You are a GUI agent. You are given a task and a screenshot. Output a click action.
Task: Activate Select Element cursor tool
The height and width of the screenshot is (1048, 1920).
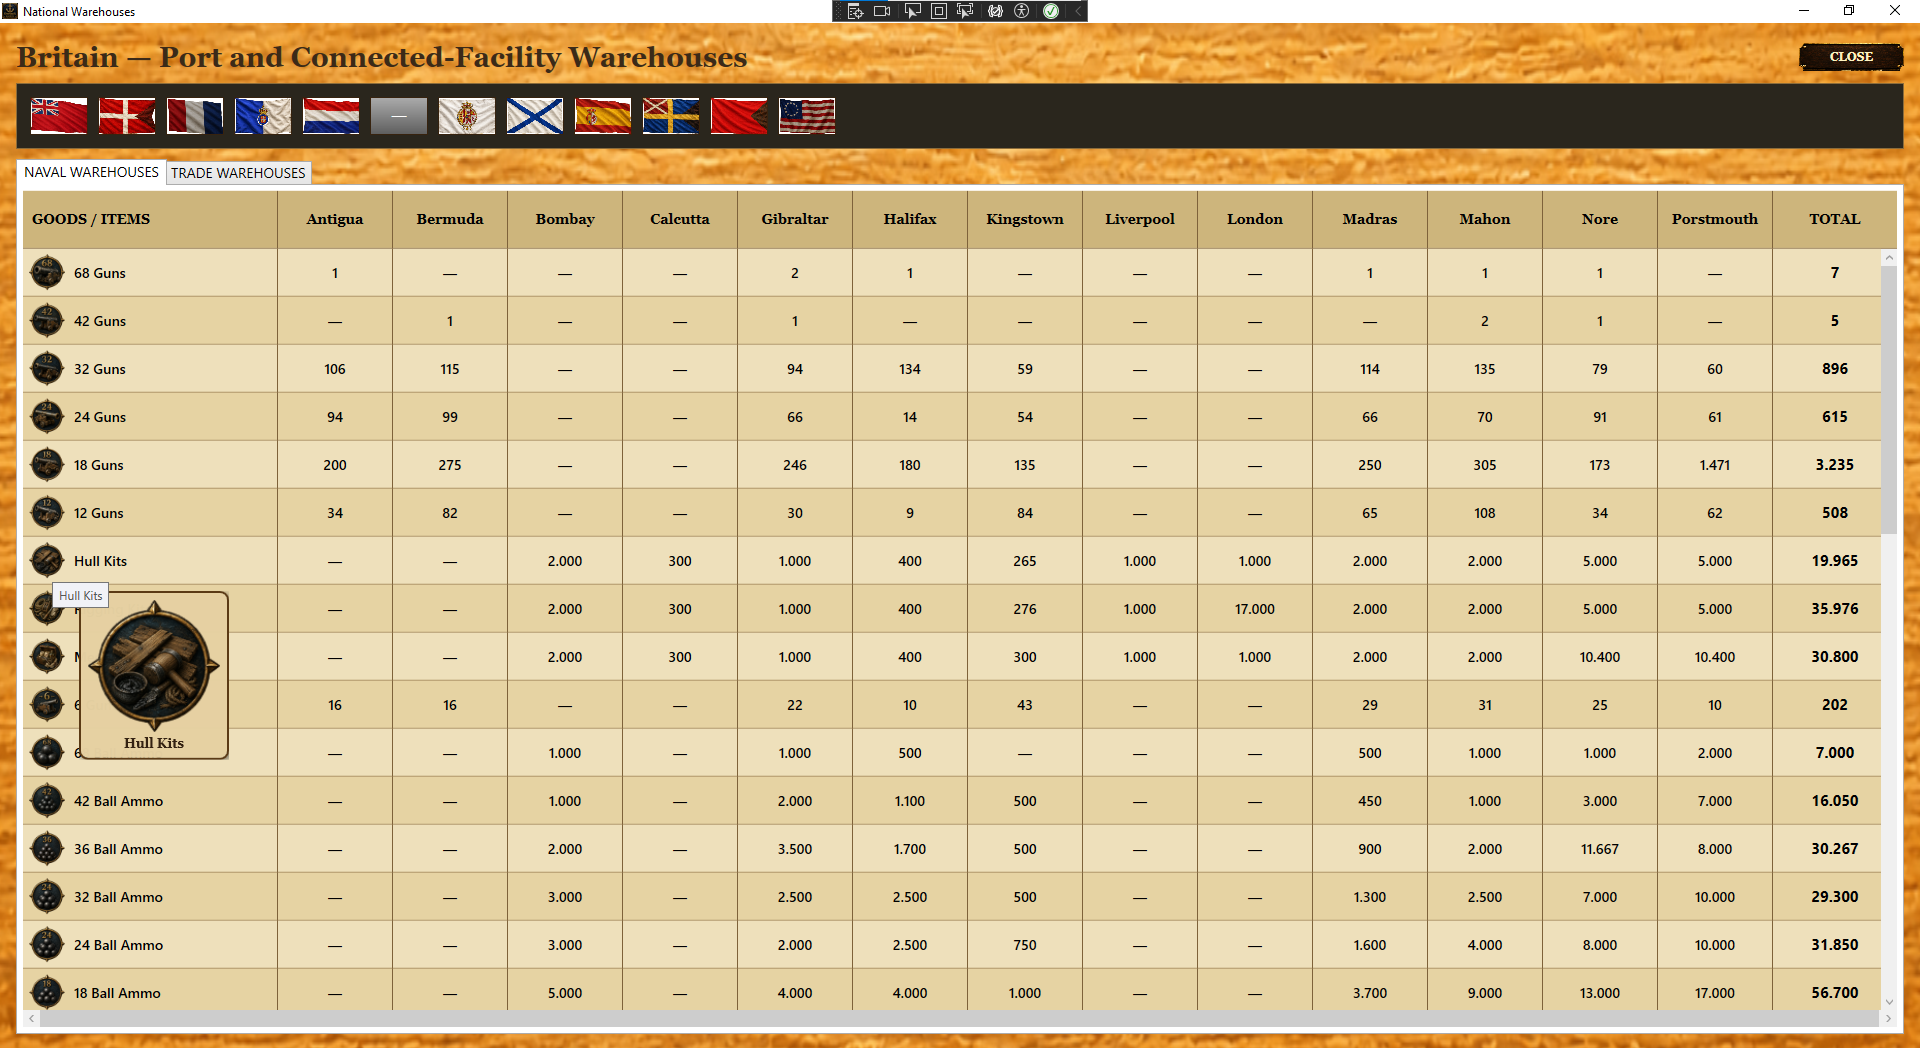(x=912, y=11)
